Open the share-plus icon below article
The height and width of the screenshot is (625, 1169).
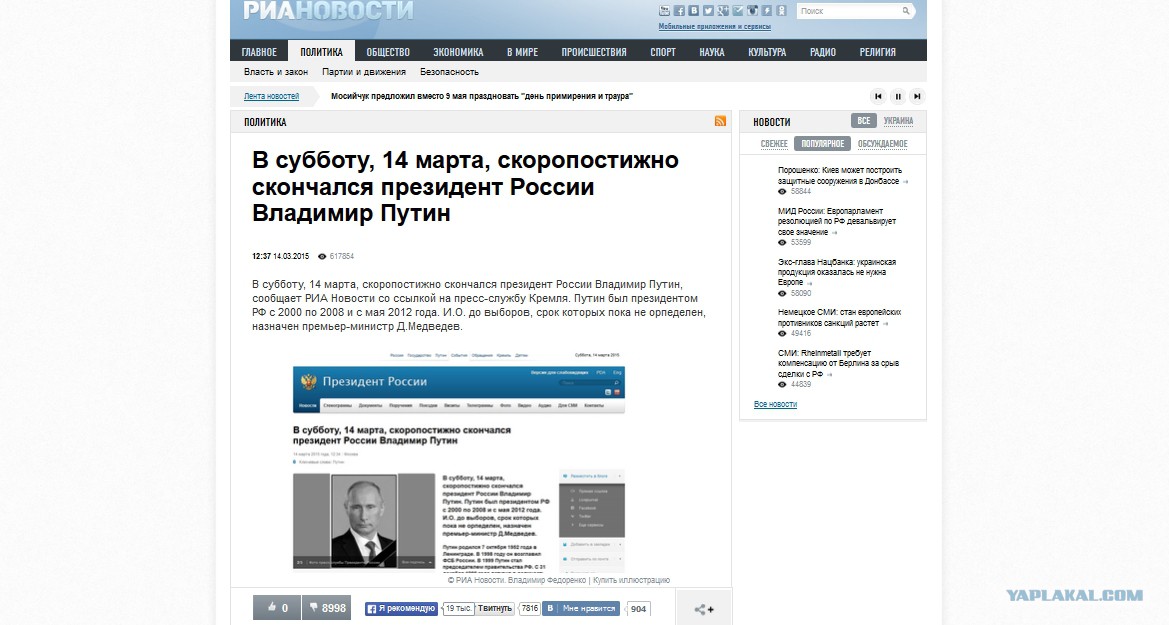coord(704,609)
